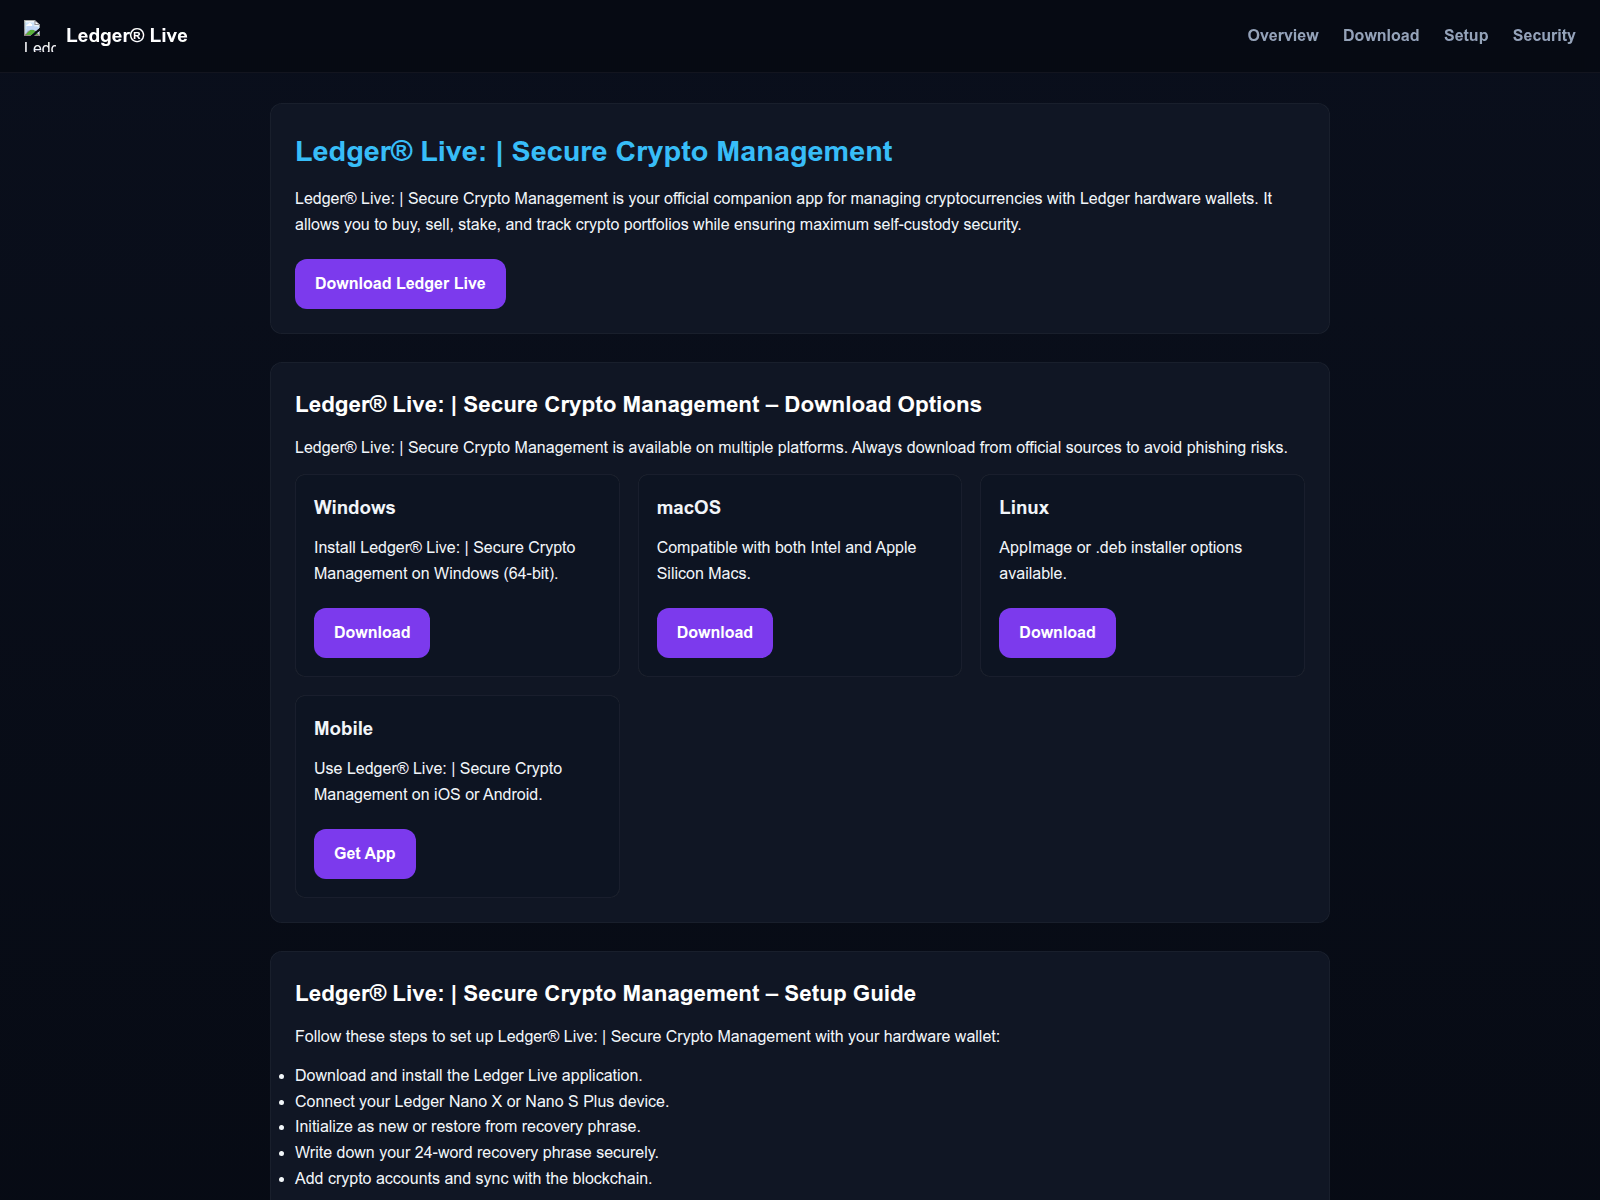
Task: Click the Download Options section heading
Action: 638,405
